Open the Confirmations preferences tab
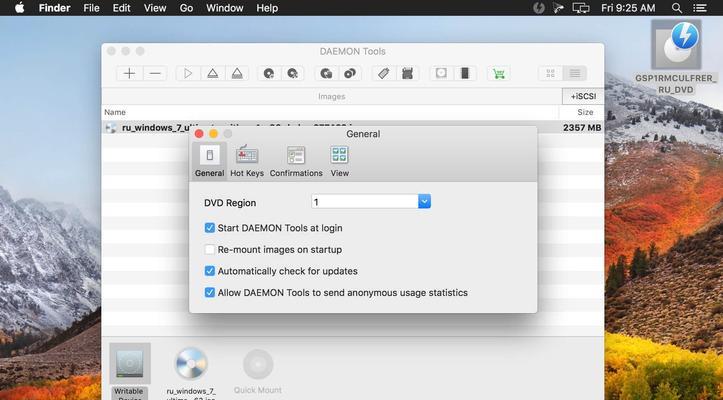 click(x=296, y=161)
